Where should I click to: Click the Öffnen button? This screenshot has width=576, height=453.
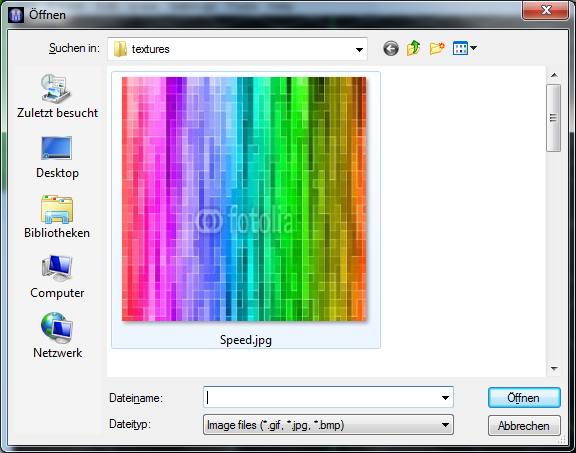click(524, 398)
